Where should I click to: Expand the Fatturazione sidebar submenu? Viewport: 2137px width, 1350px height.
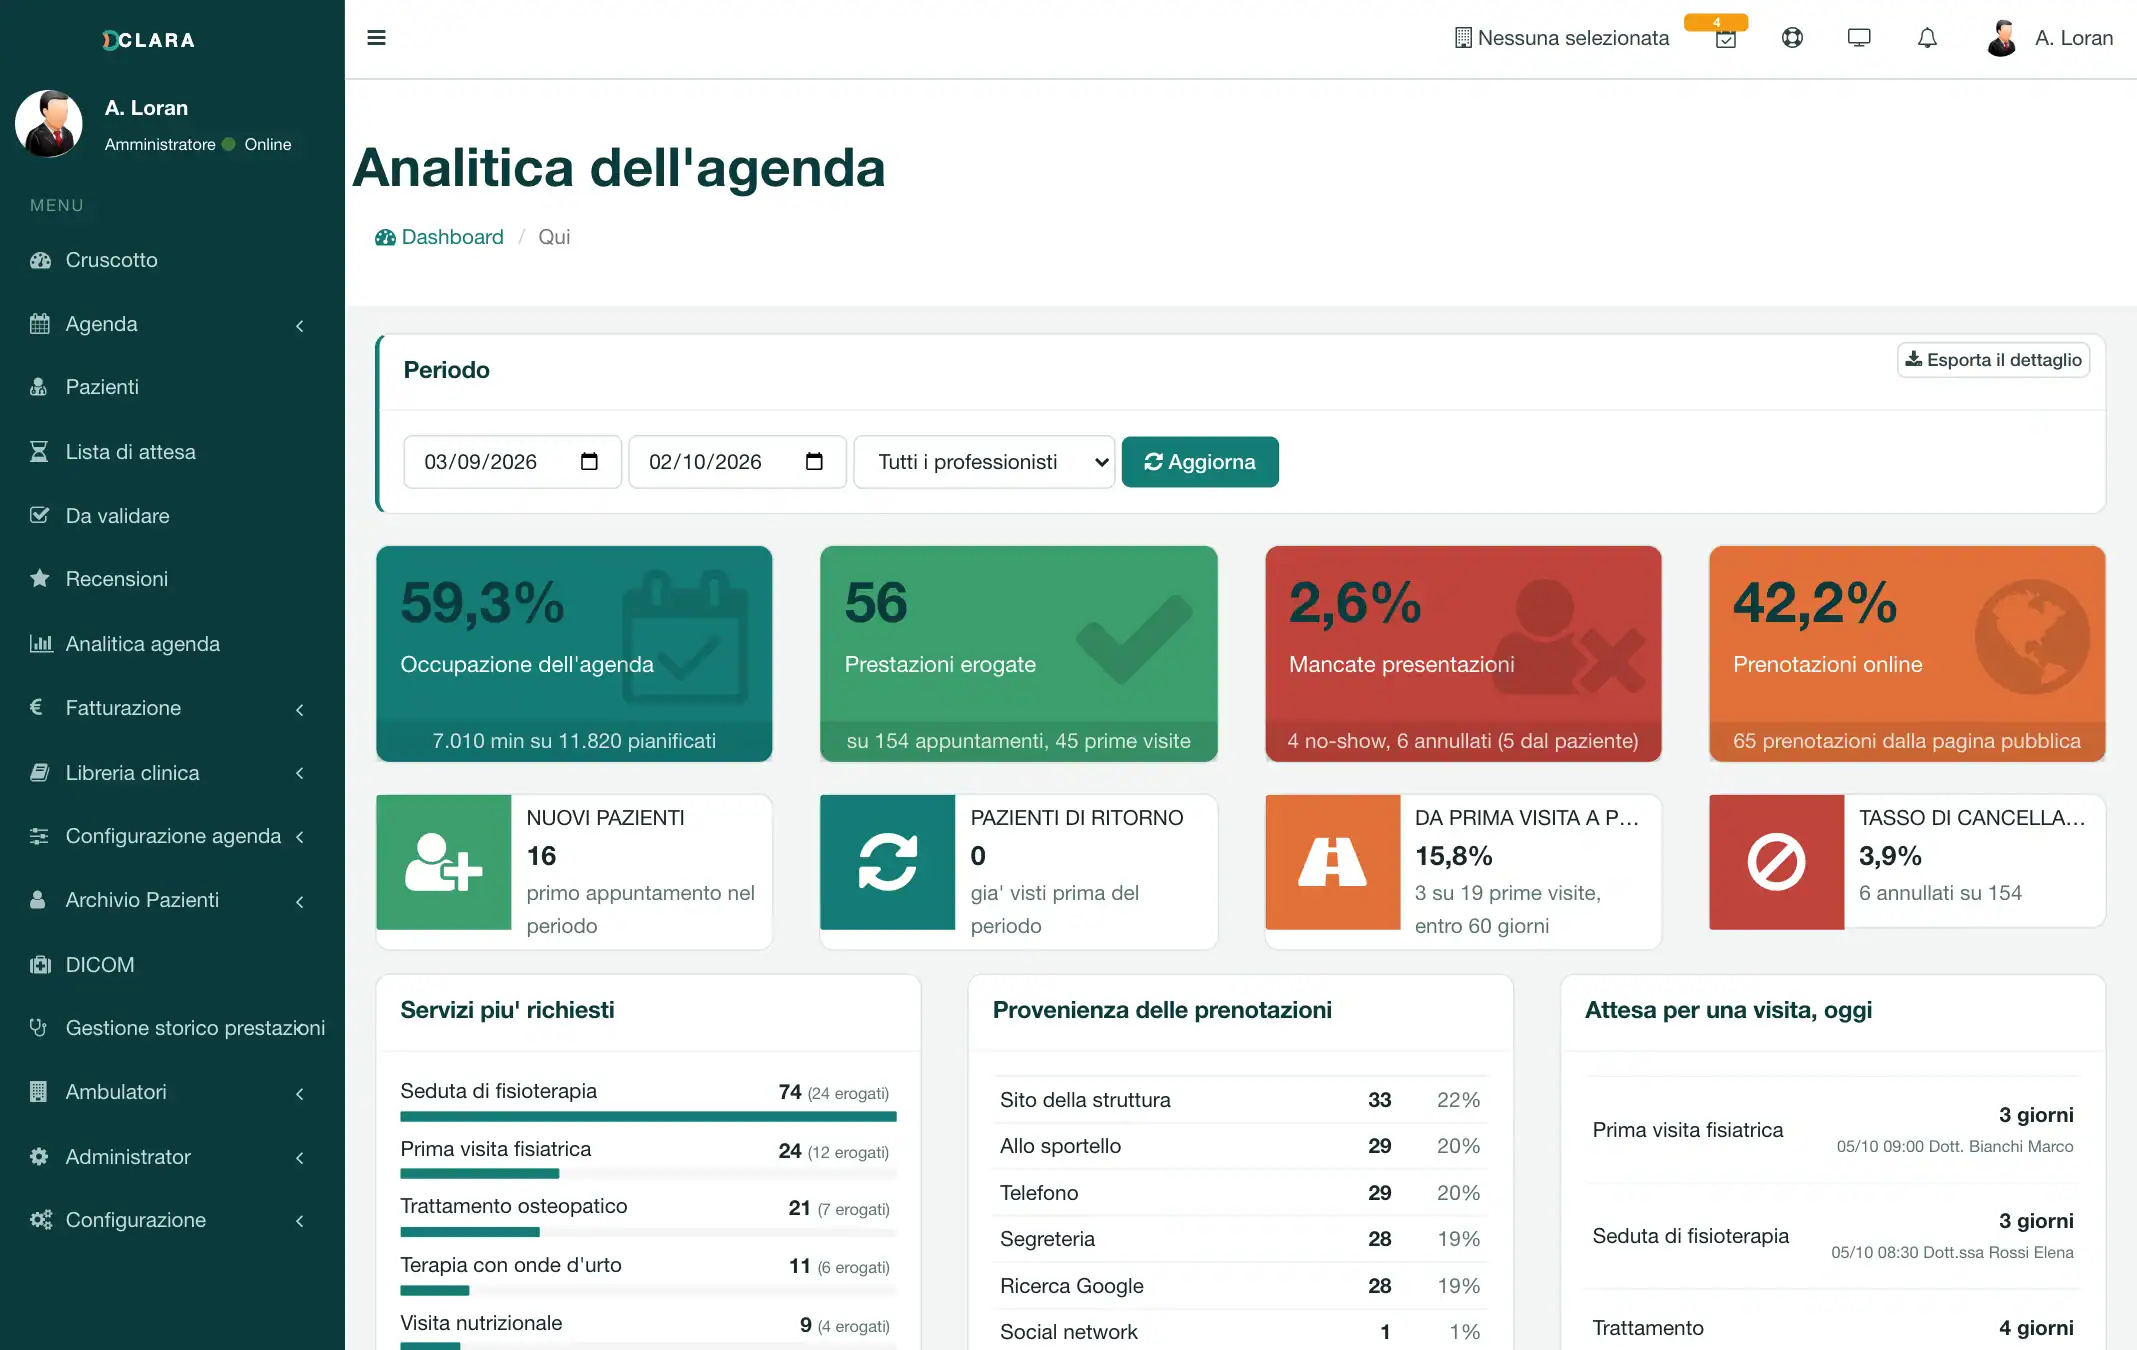[299, 709]
